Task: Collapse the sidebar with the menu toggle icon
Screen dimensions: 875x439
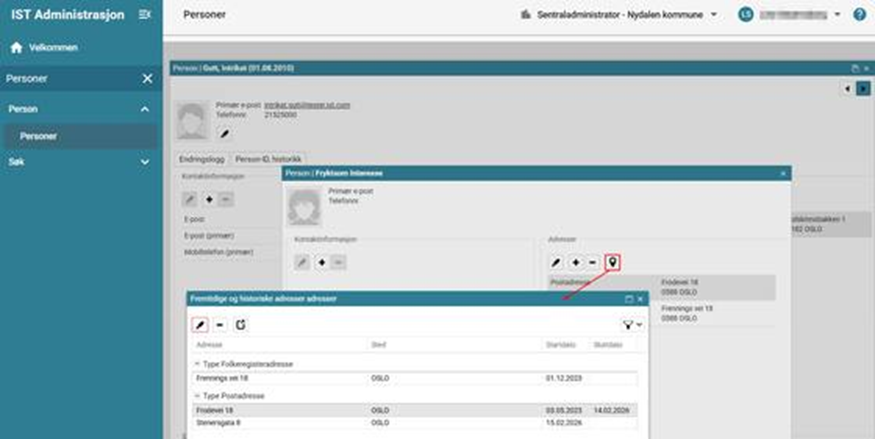Action: 145,15
